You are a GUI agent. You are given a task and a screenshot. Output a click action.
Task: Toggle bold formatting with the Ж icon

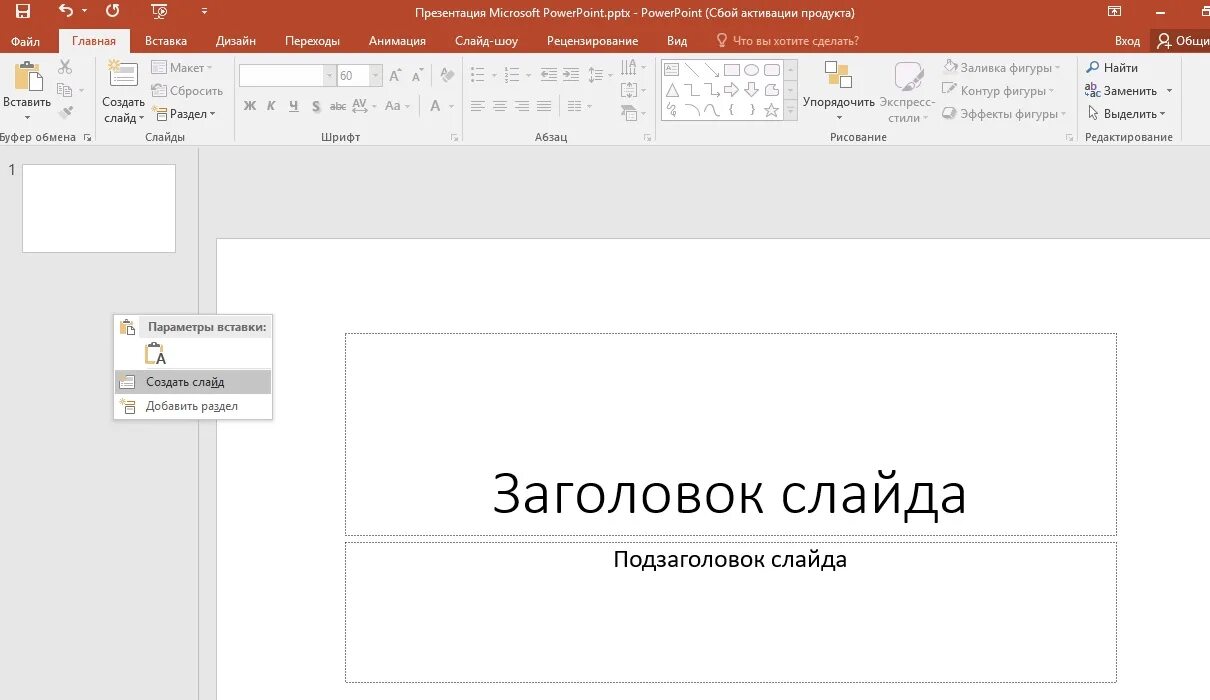point(250,105)
